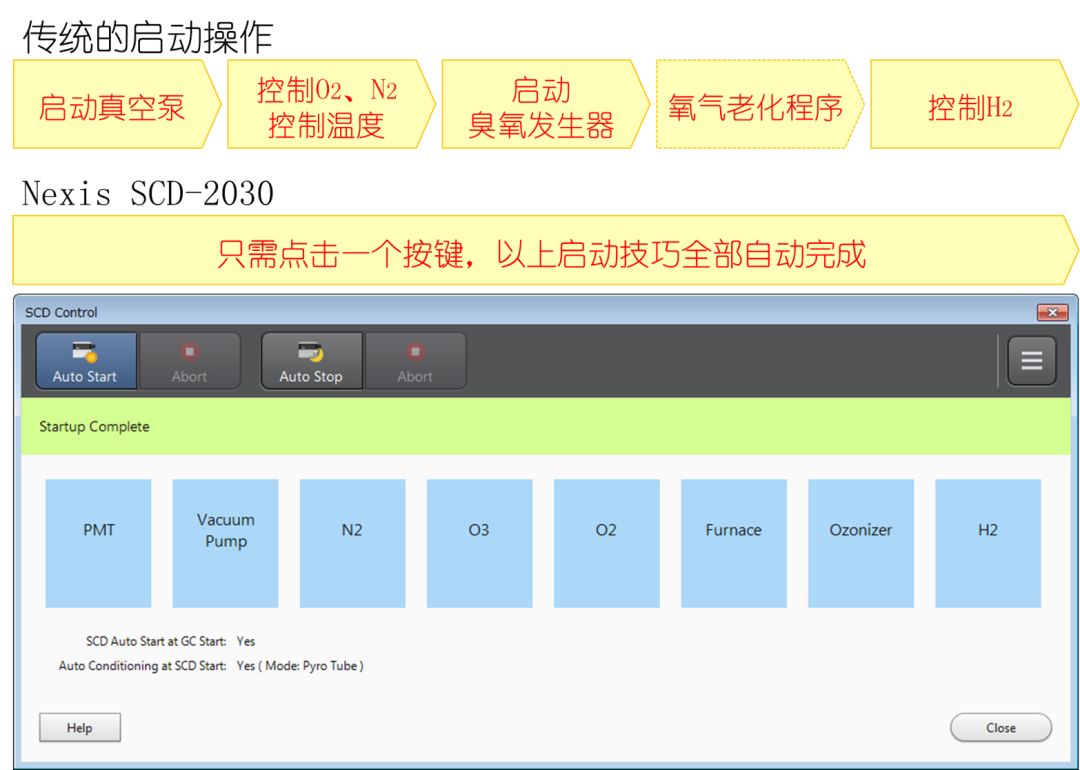The image size is (1080, 770).
Task: Click the O3 status tile
Action: tap(479, 543)
